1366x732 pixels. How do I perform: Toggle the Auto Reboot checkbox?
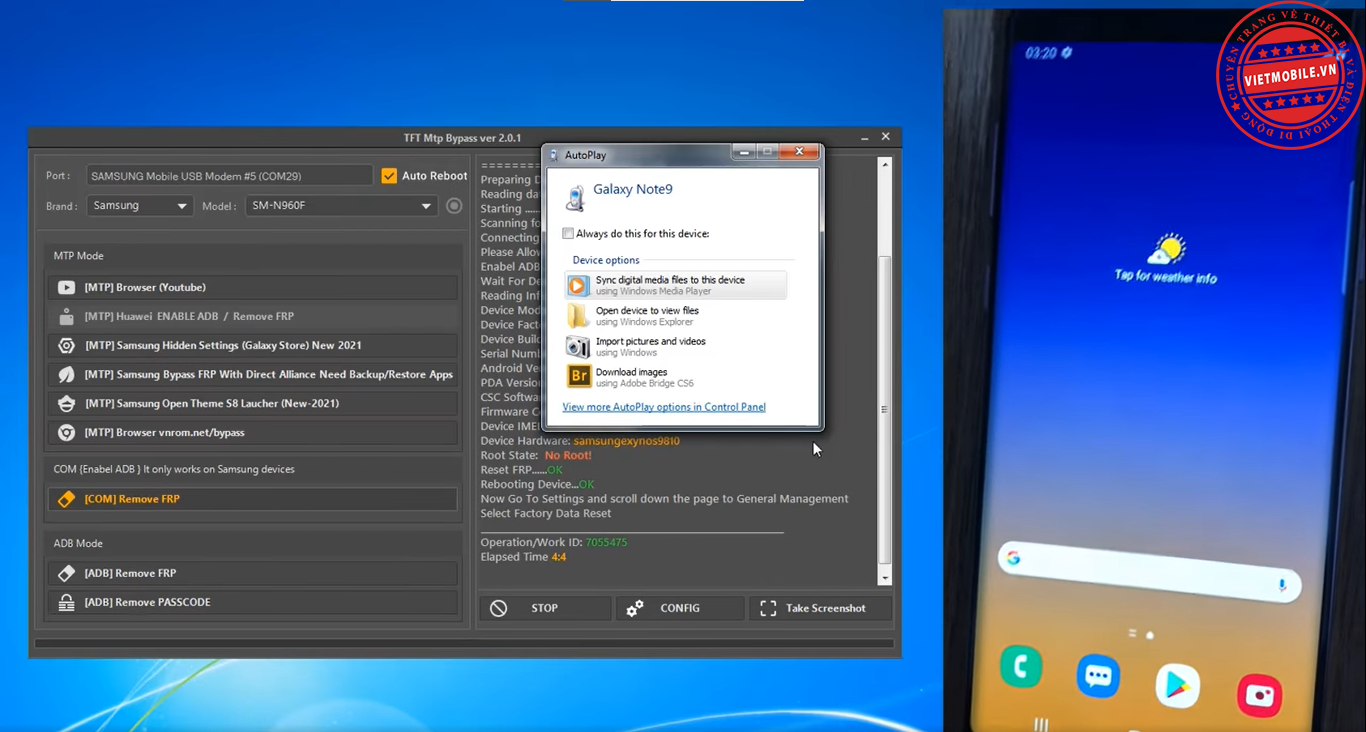click(x=389, y=176)
